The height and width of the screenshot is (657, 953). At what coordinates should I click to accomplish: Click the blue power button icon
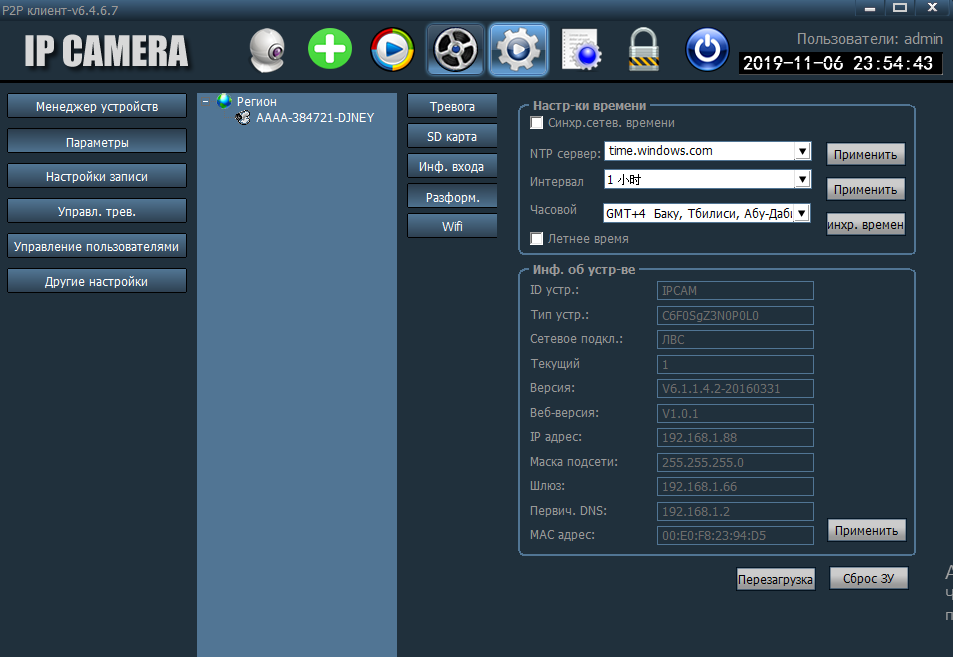[x=707, y=49]
